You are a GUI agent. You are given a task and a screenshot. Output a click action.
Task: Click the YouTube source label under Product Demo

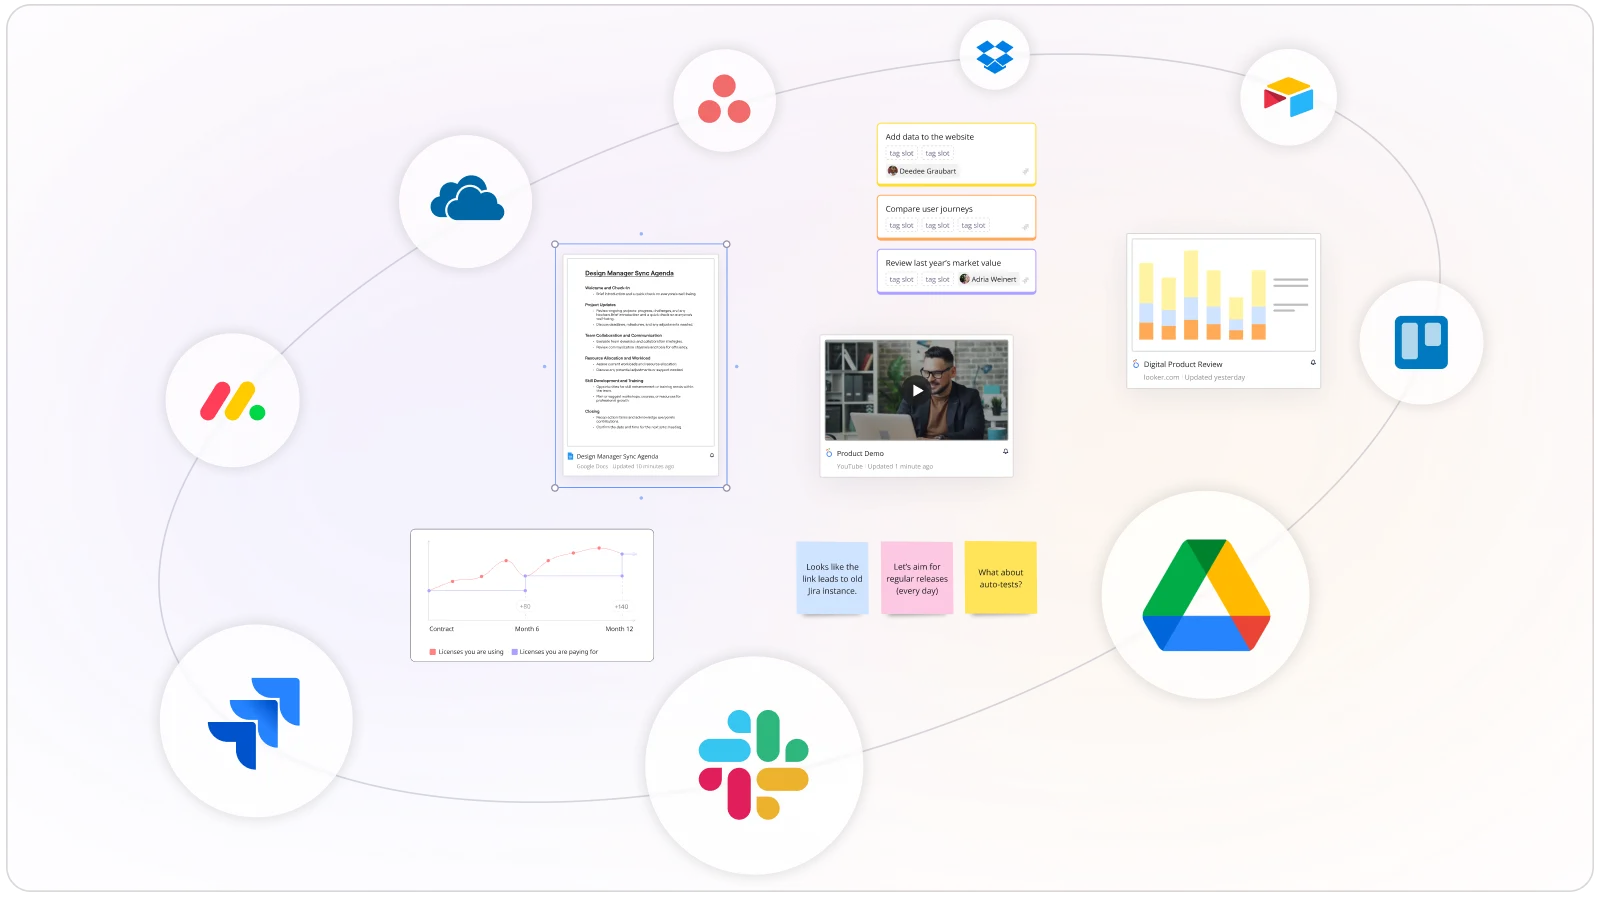[849, 466]
